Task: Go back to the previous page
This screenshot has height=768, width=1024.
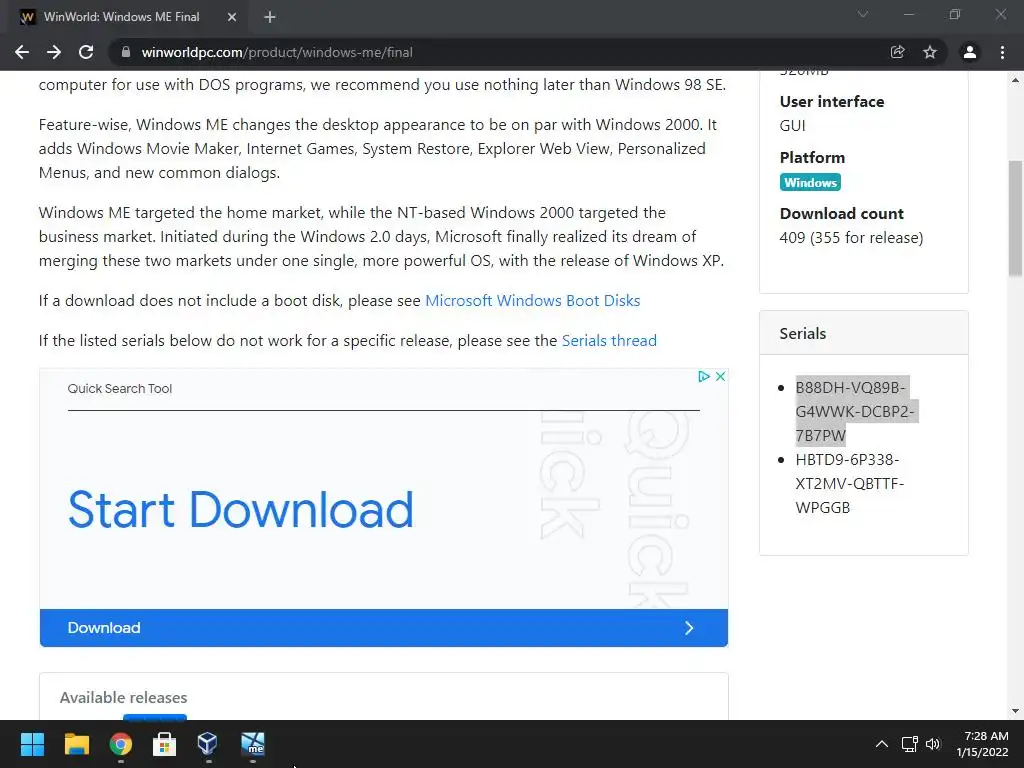Action: [22, 52]
